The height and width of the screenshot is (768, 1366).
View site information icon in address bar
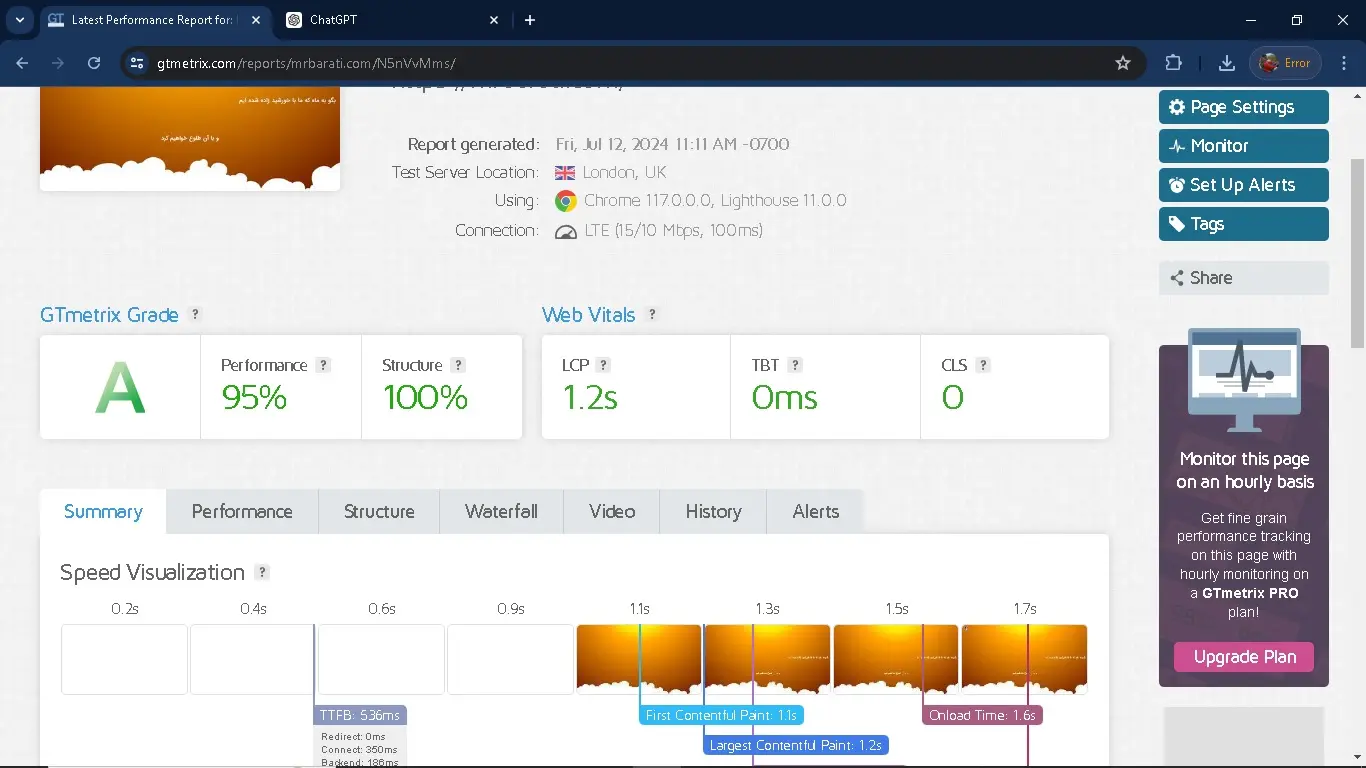(x=137, y=63)
